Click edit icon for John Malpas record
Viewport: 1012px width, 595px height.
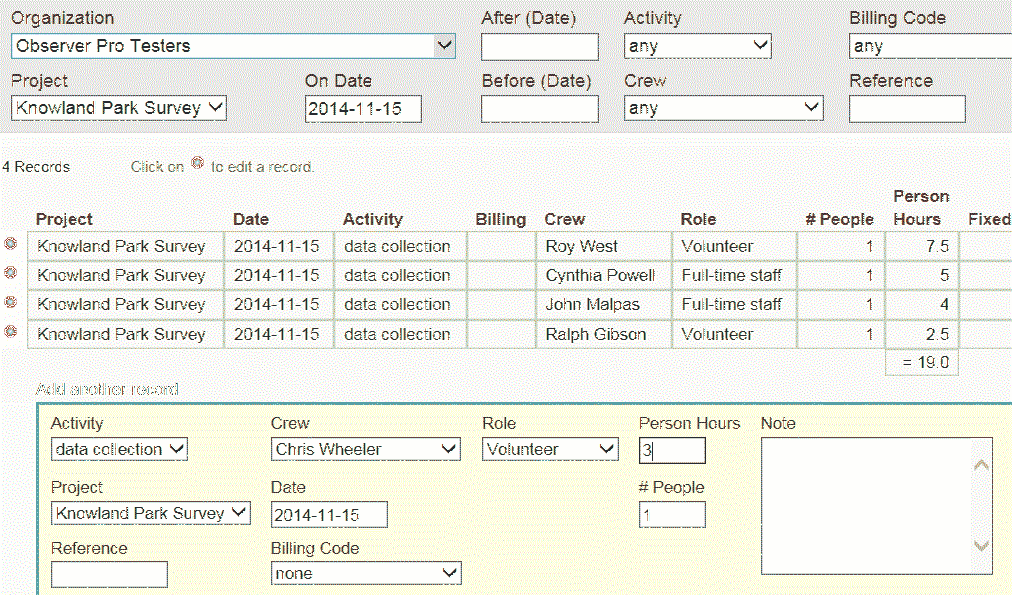11,301
